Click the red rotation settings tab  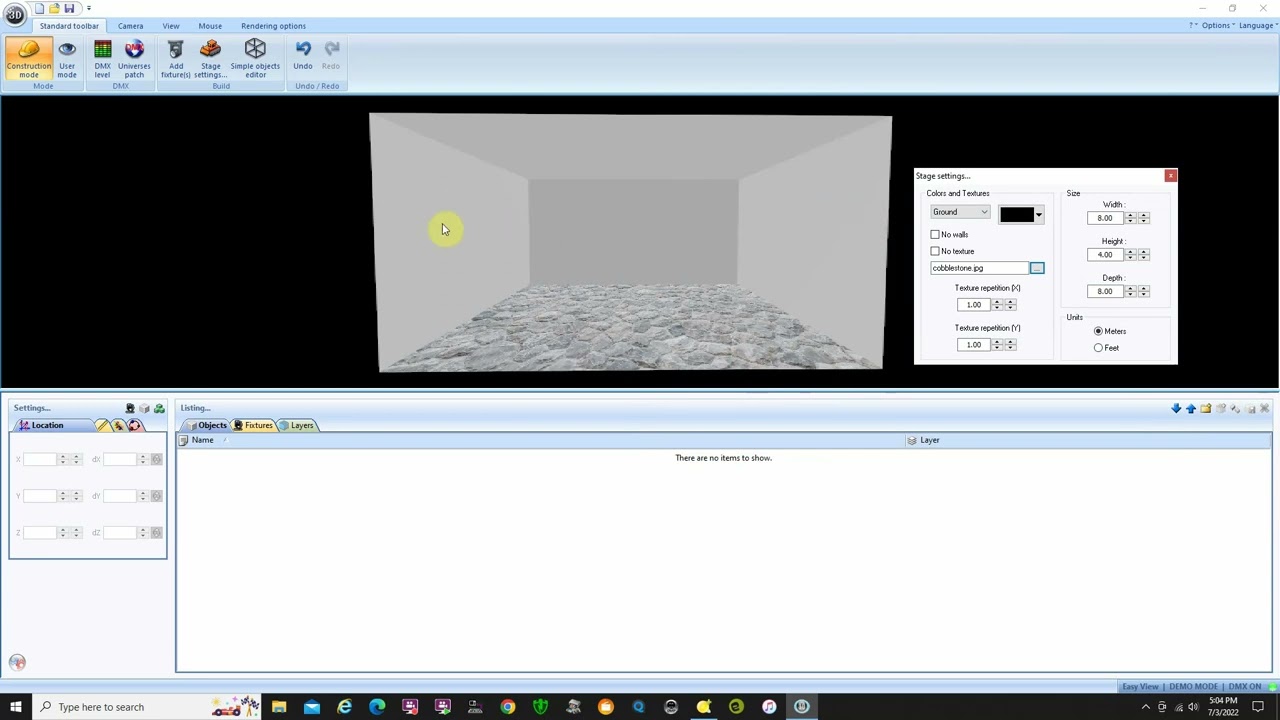[x=134, y=426]
